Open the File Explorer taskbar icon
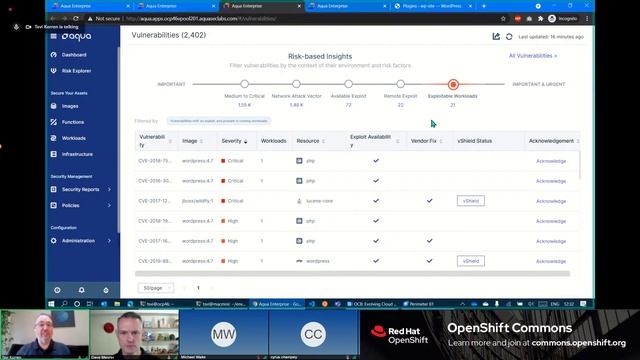640x360 pixels. coord(117,304)
